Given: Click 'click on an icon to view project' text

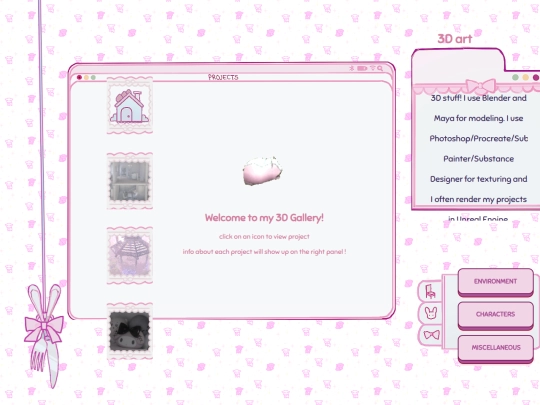Looking at the screenshot, I should click(x=264, y=237).
